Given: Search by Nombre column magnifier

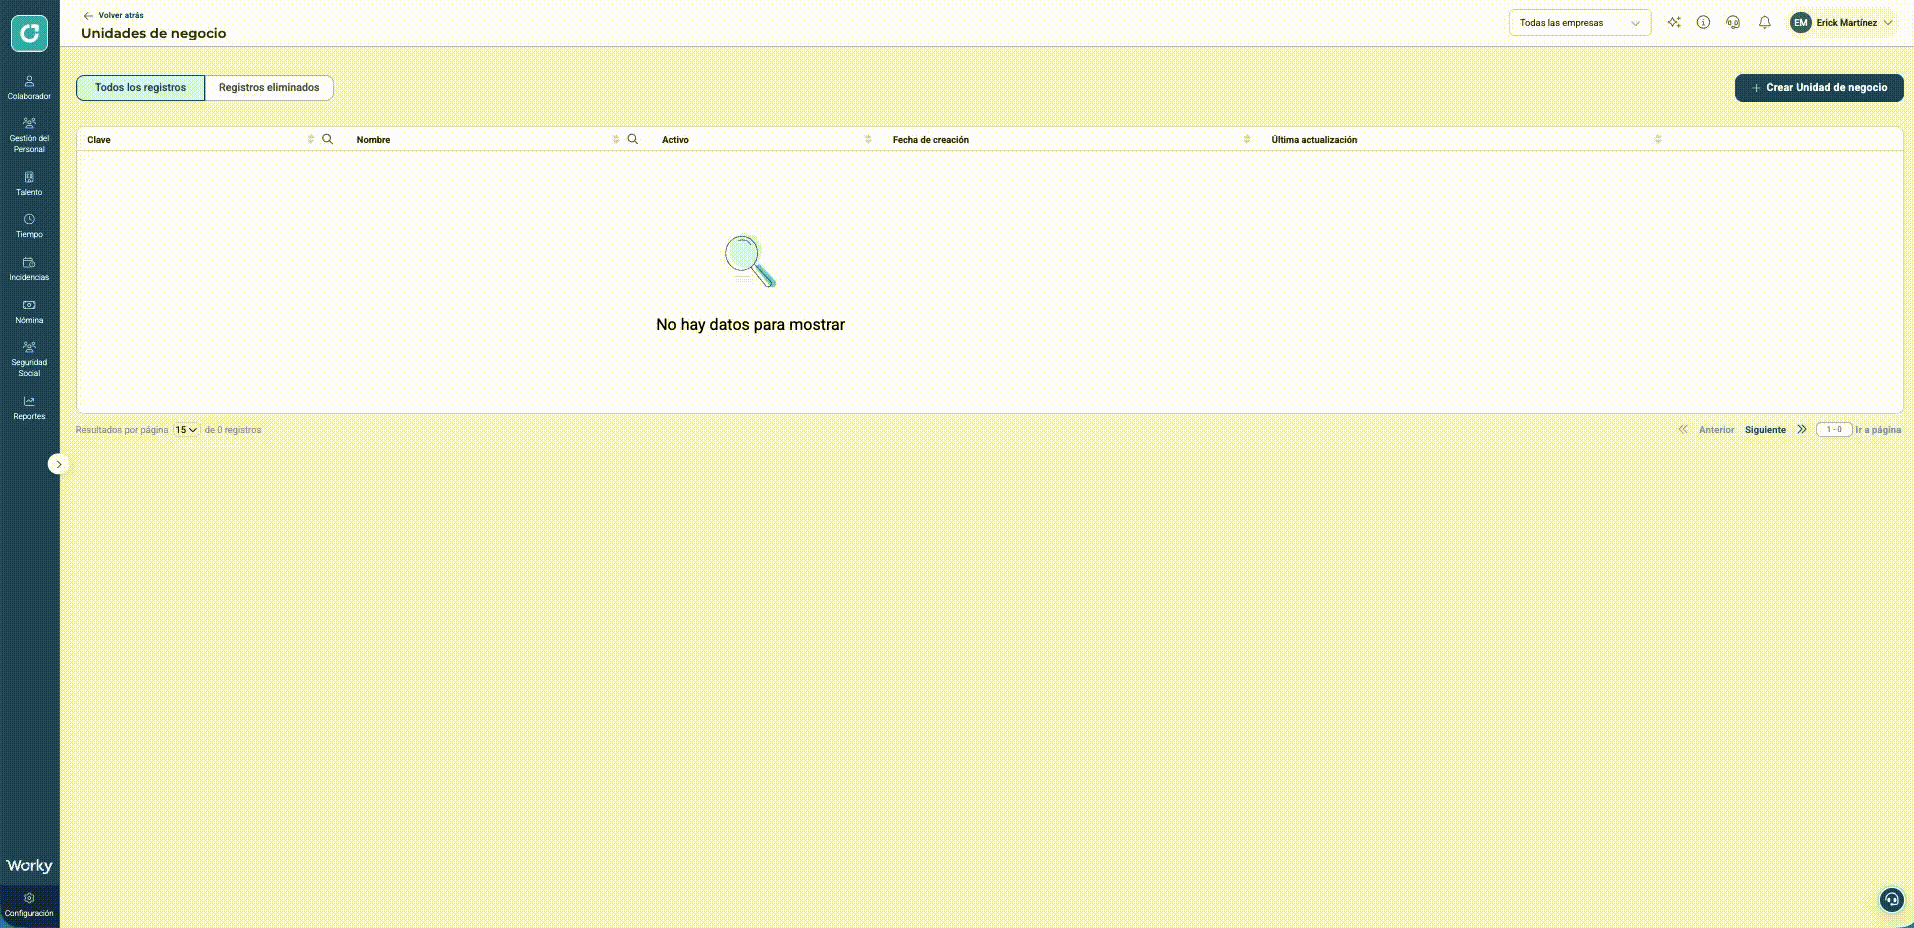Looking at the screenshot, I should [x=632, y=139].
